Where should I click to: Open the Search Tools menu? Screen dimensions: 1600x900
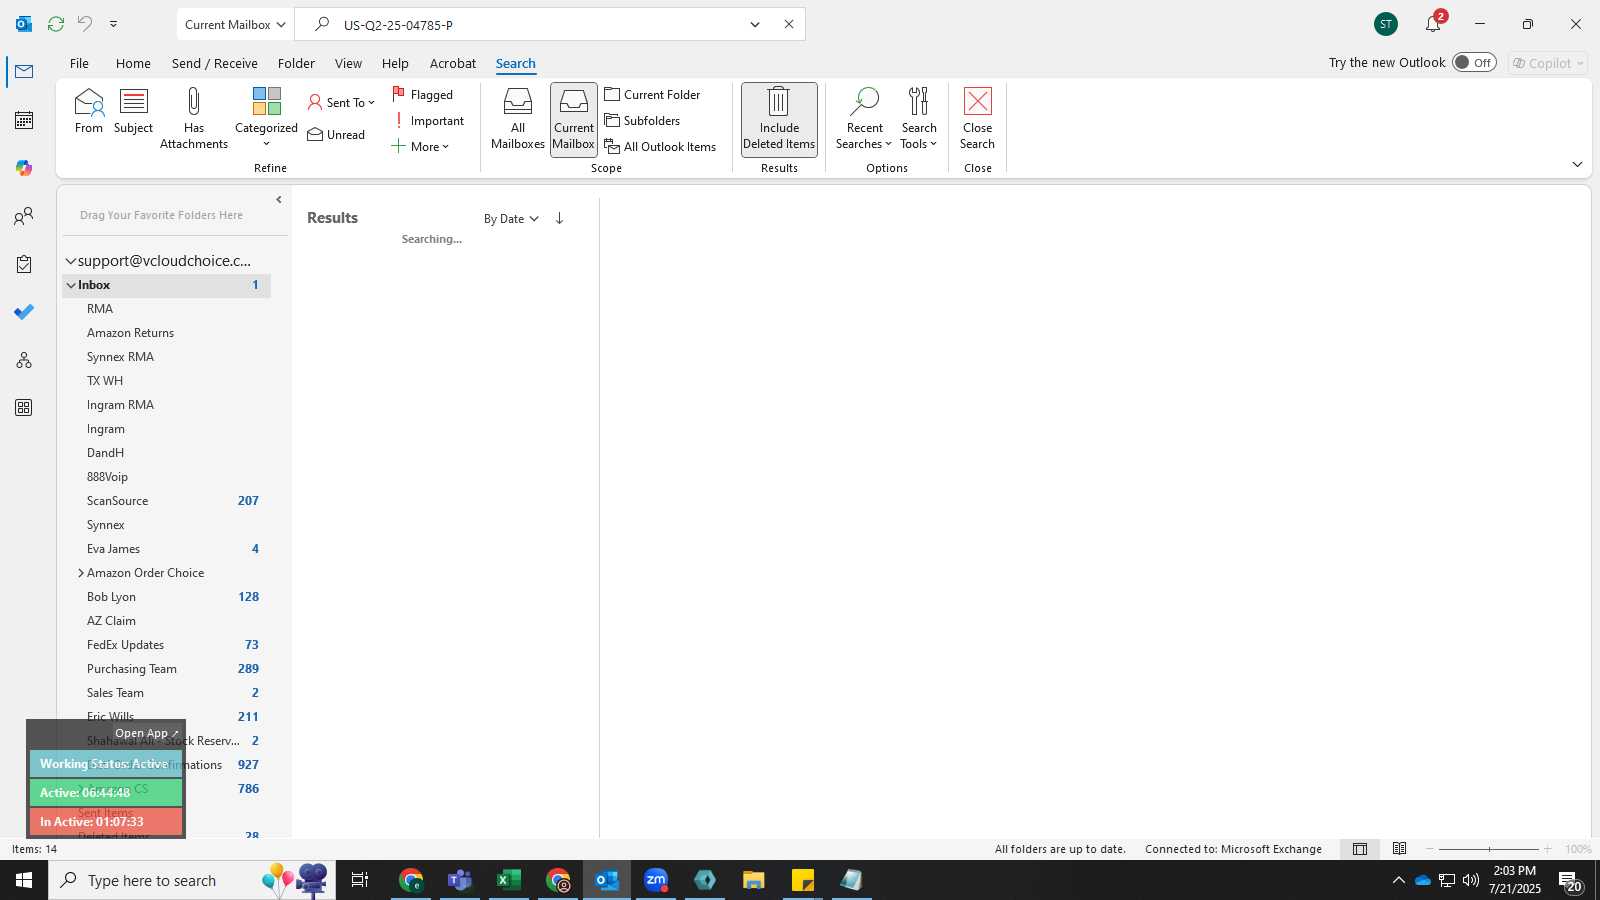pos(919,118)
